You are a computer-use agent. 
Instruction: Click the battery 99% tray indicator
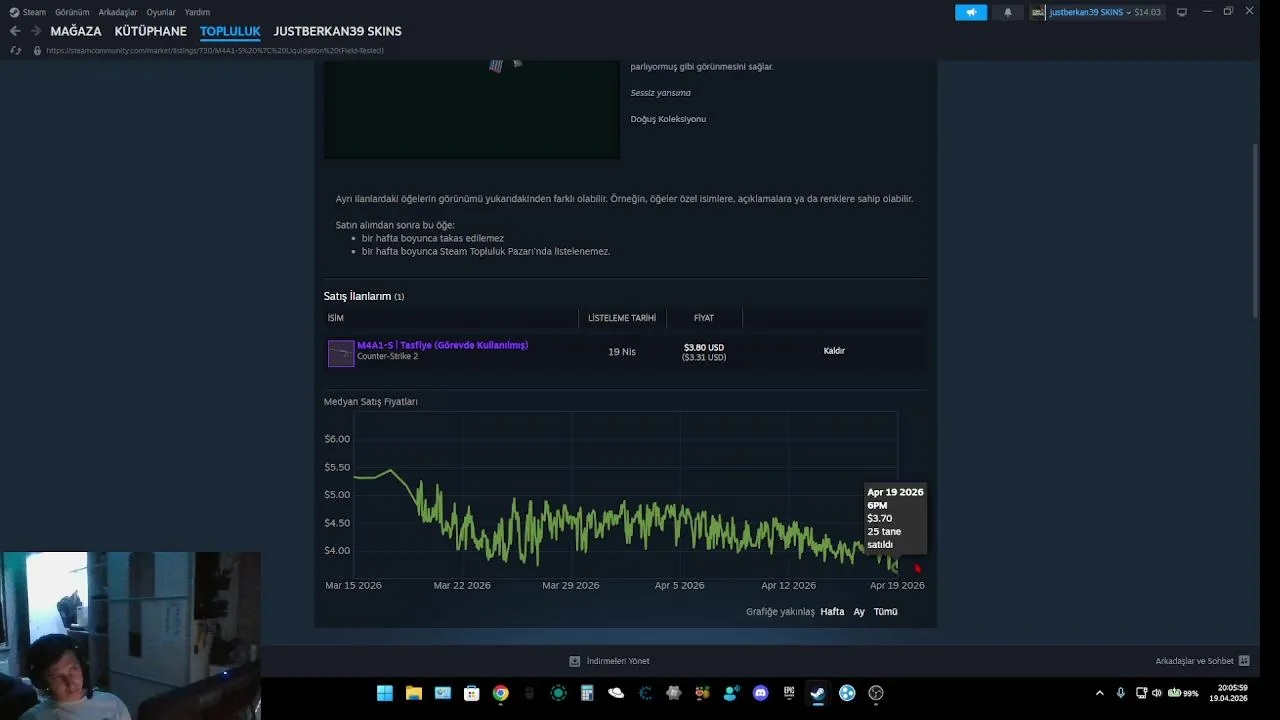coord(1183,693)
